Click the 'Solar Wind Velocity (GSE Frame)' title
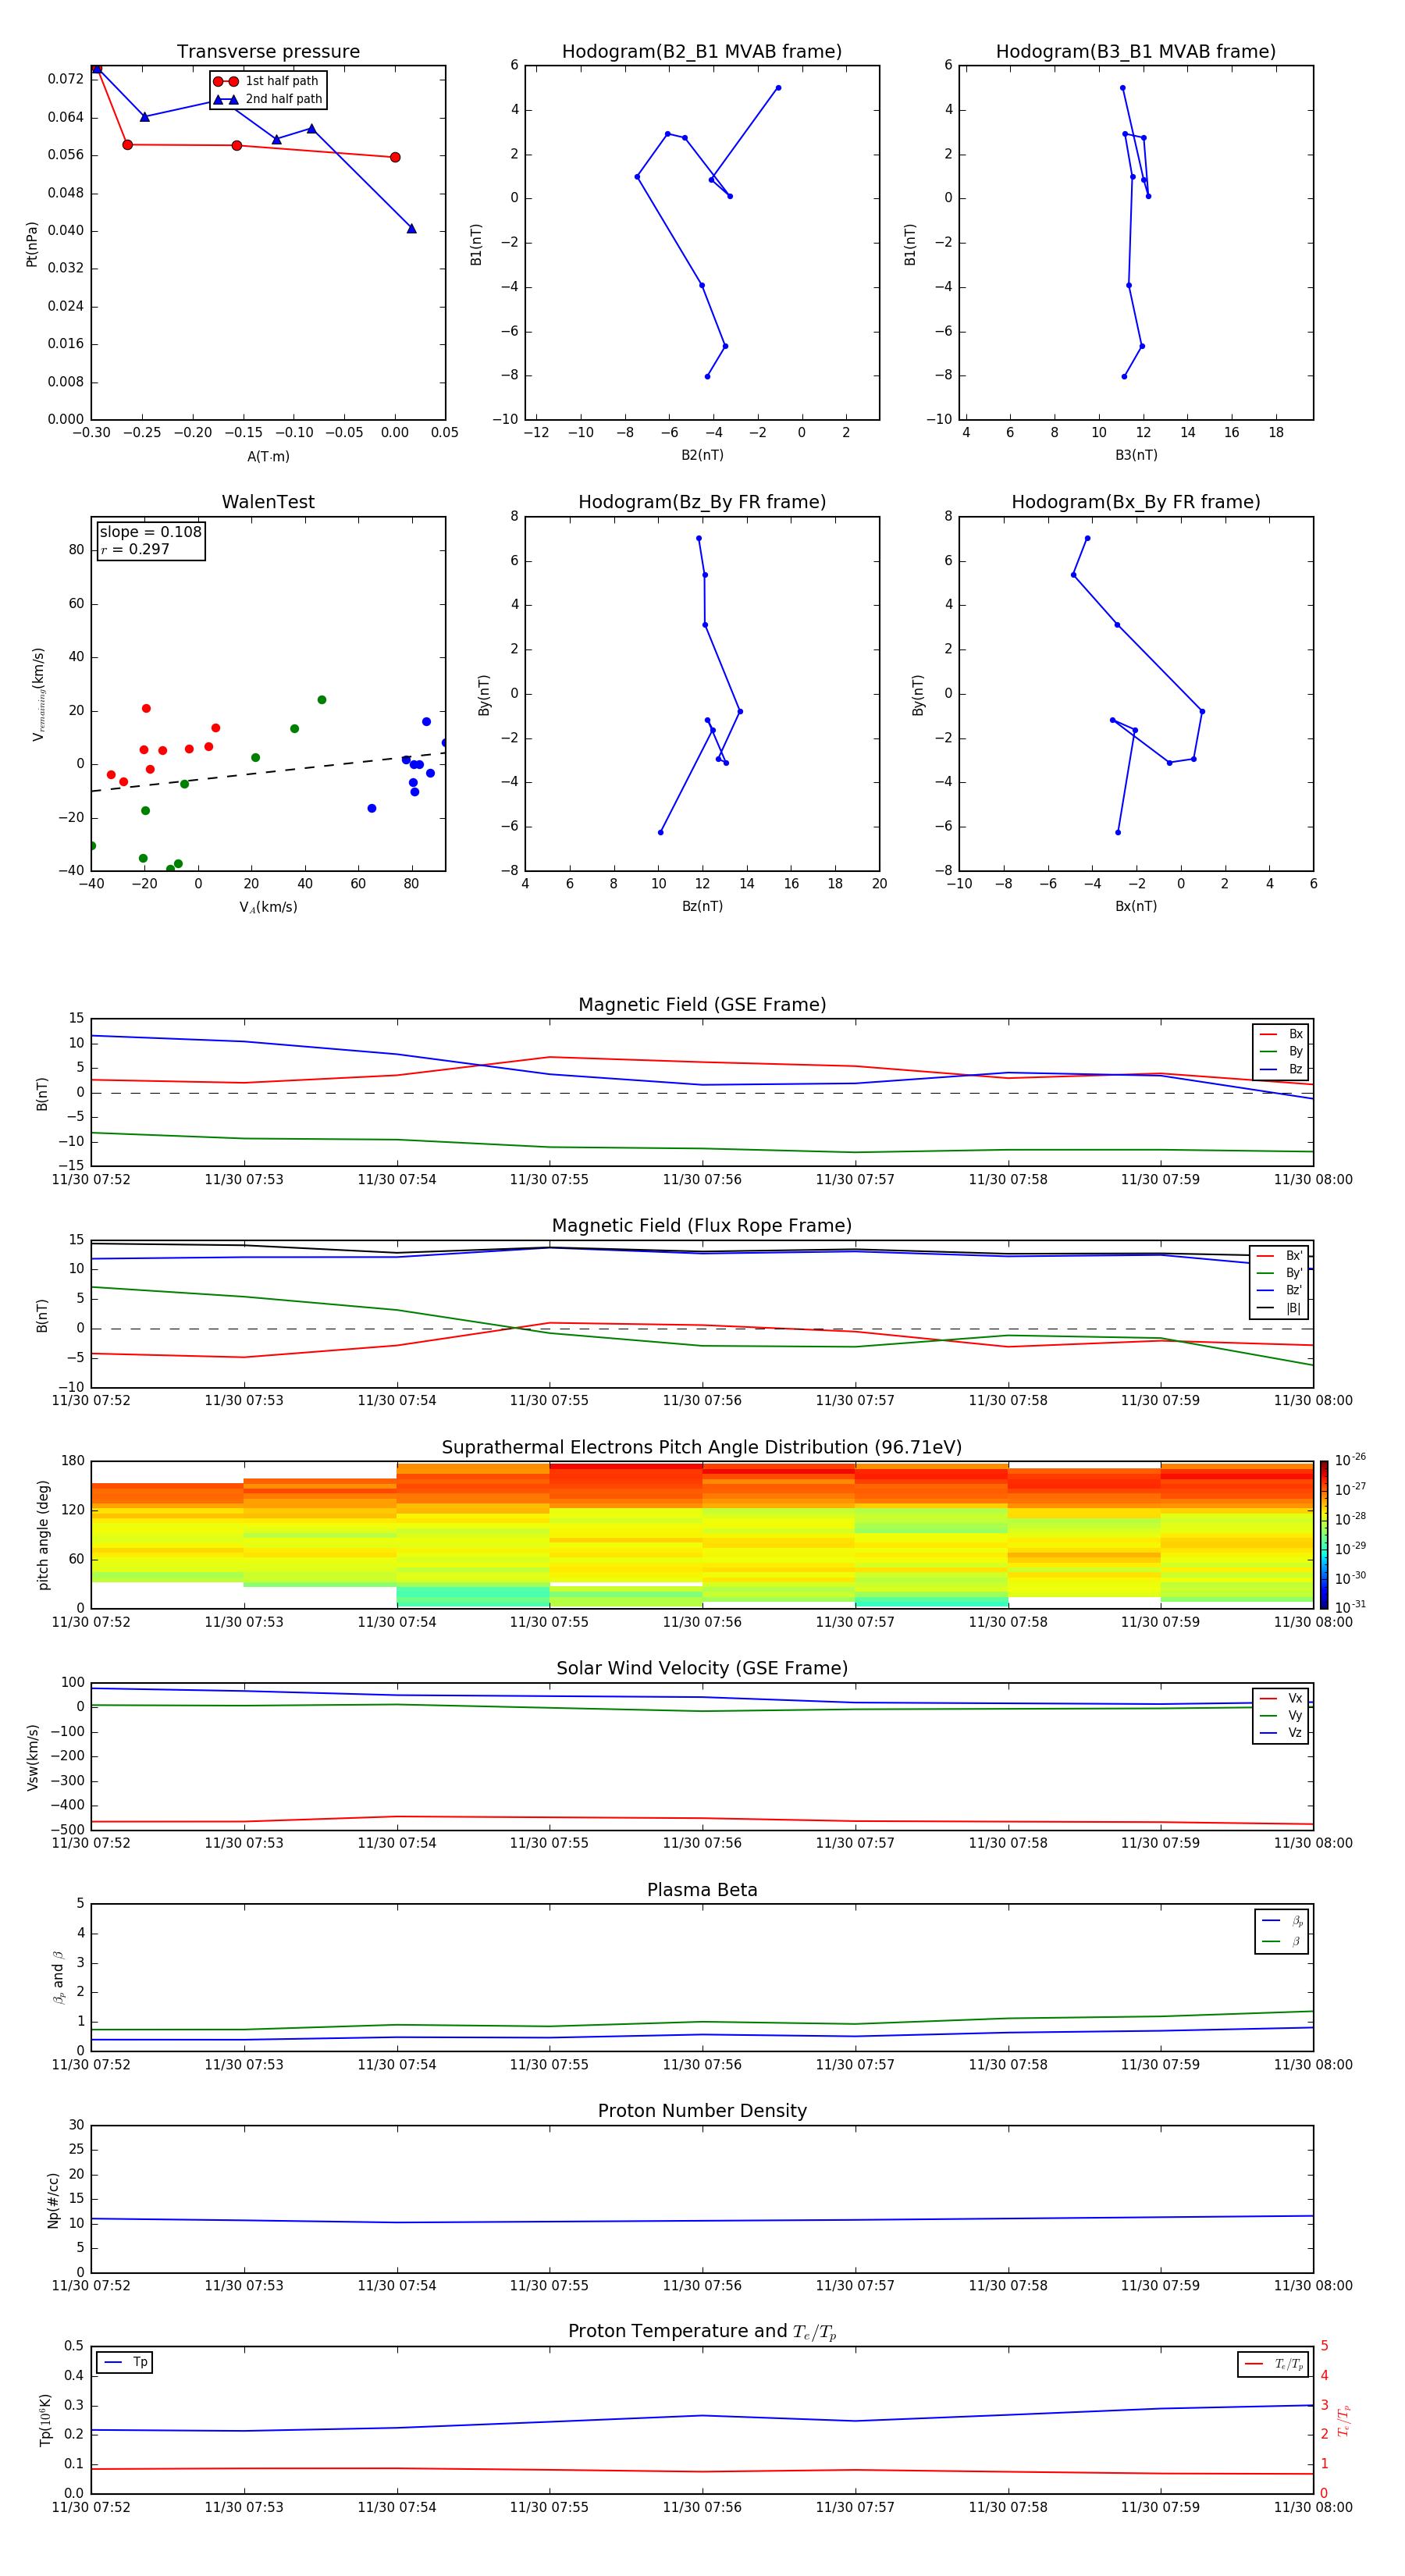1405x2576 pixels. click(x=702, y=1668)
